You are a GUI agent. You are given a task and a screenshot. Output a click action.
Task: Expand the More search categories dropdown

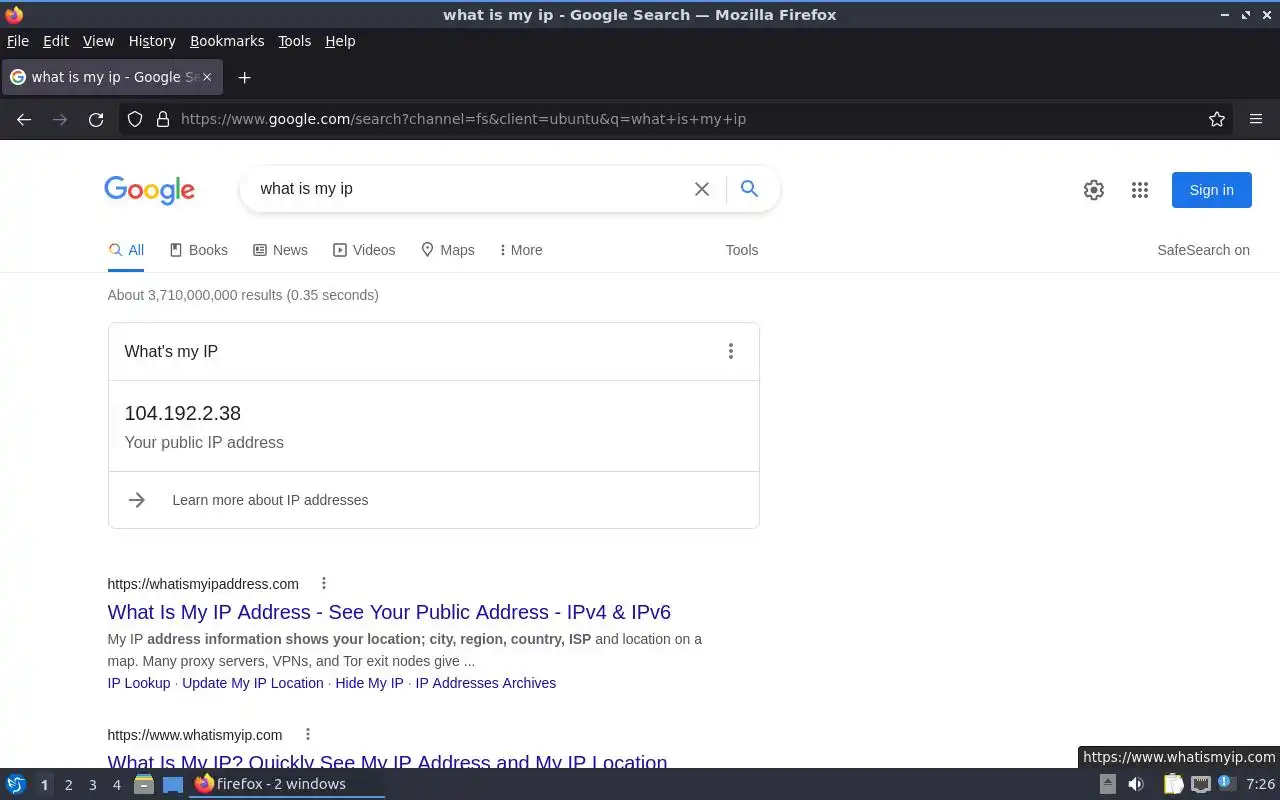pyautogui.click(x=521, y=250)
